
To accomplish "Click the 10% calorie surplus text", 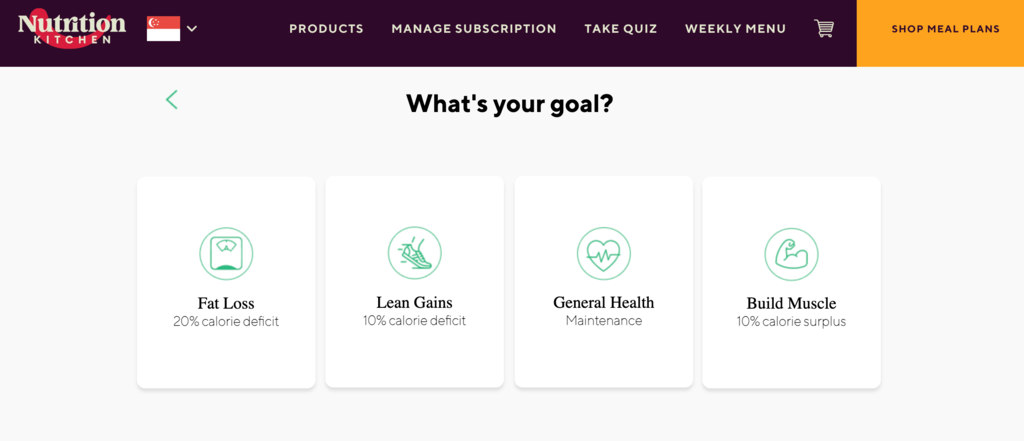I will (791, 322).
